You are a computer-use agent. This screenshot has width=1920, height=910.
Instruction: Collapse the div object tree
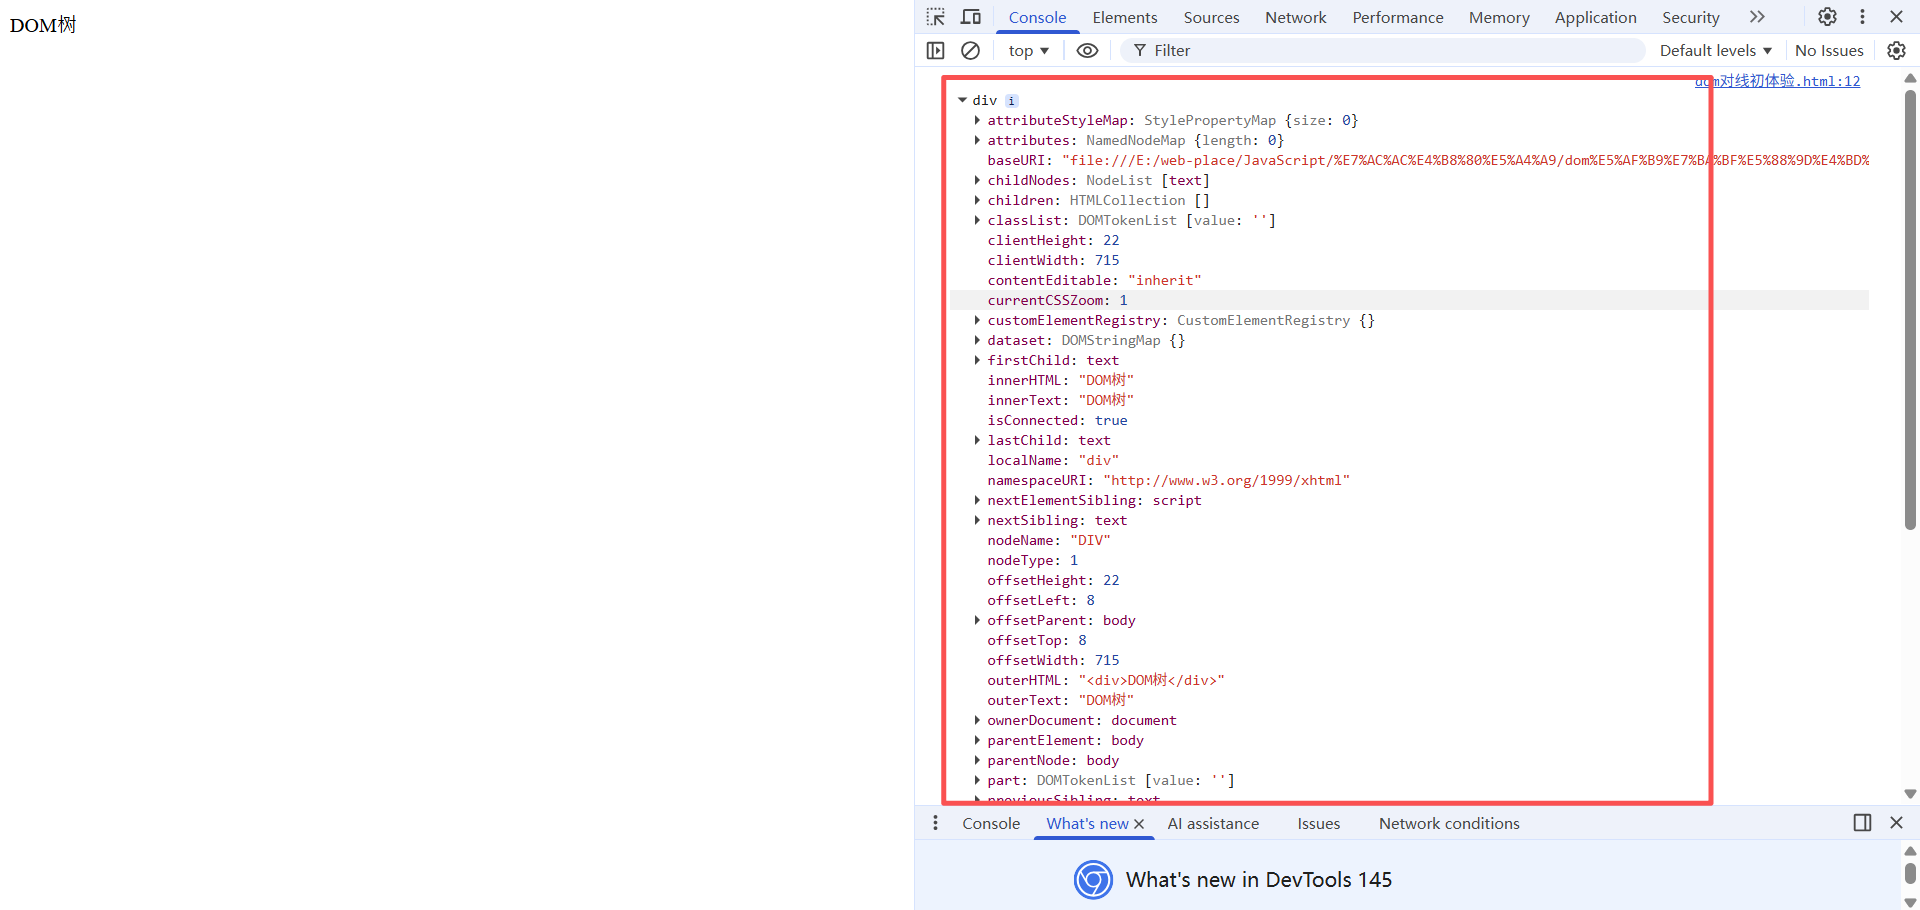click(962, 100)
